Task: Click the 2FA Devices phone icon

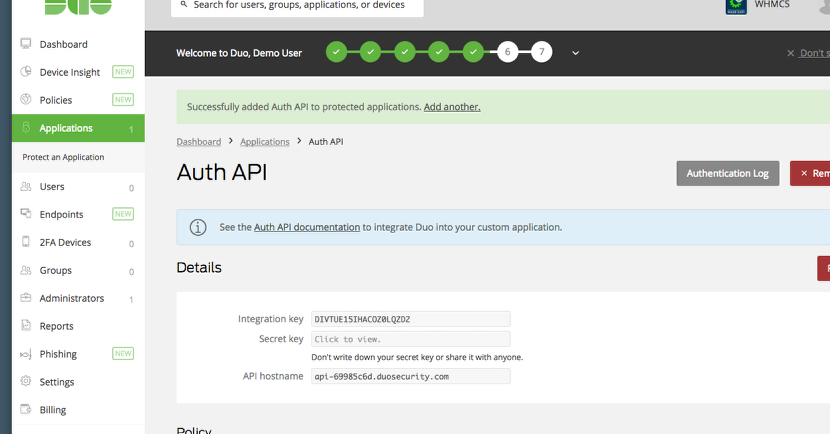Action: tap(25, 241)
